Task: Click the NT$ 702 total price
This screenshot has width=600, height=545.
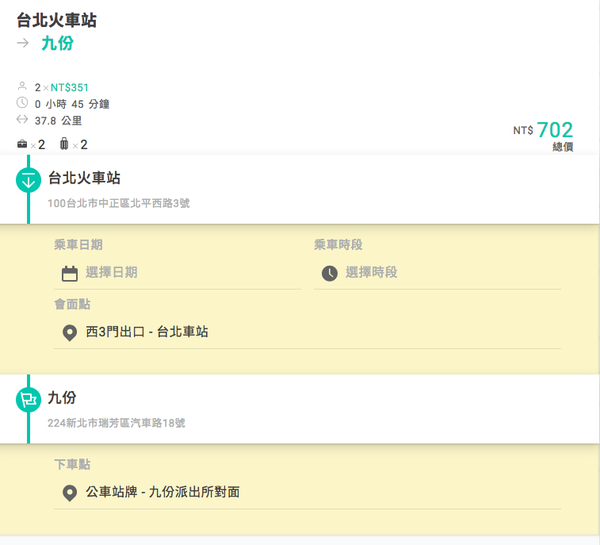Action: [x=554, y=130]
